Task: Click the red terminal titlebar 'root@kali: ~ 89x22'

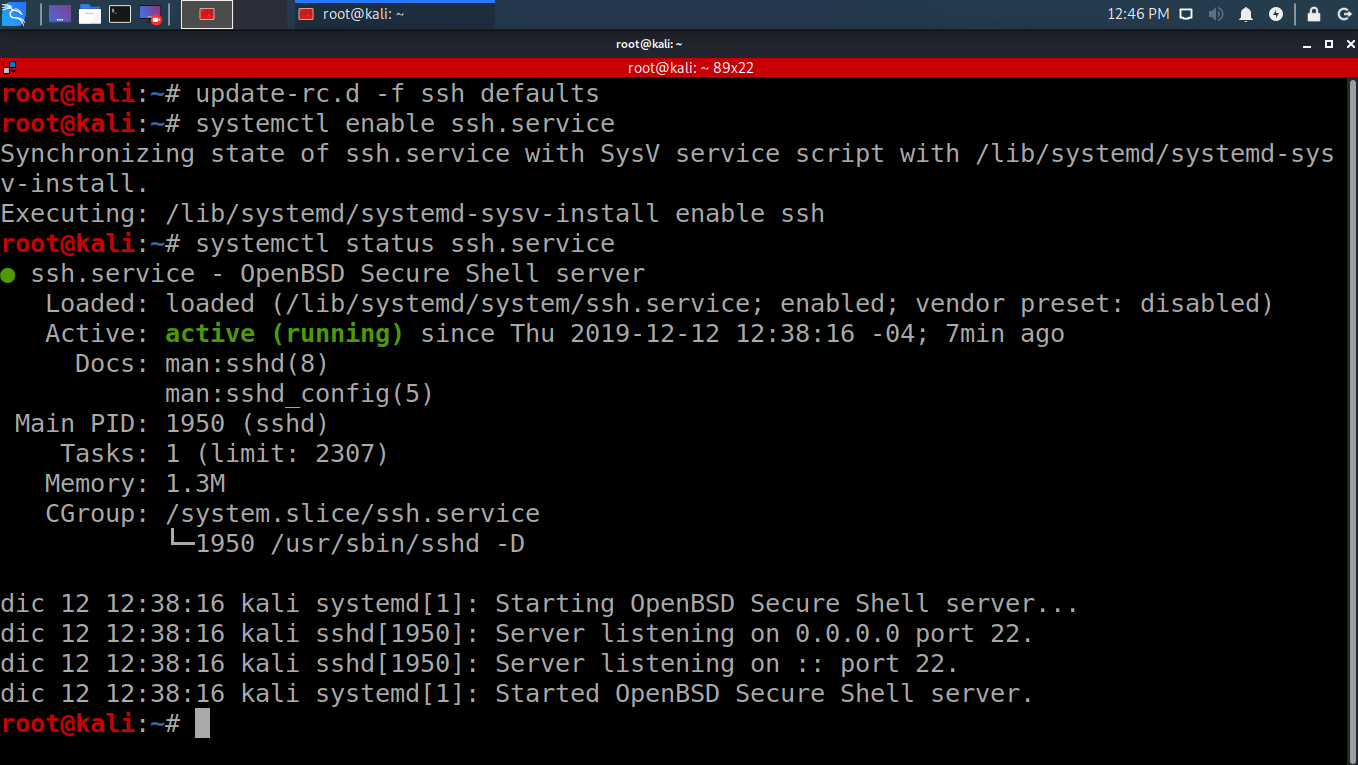Action: 690,68
